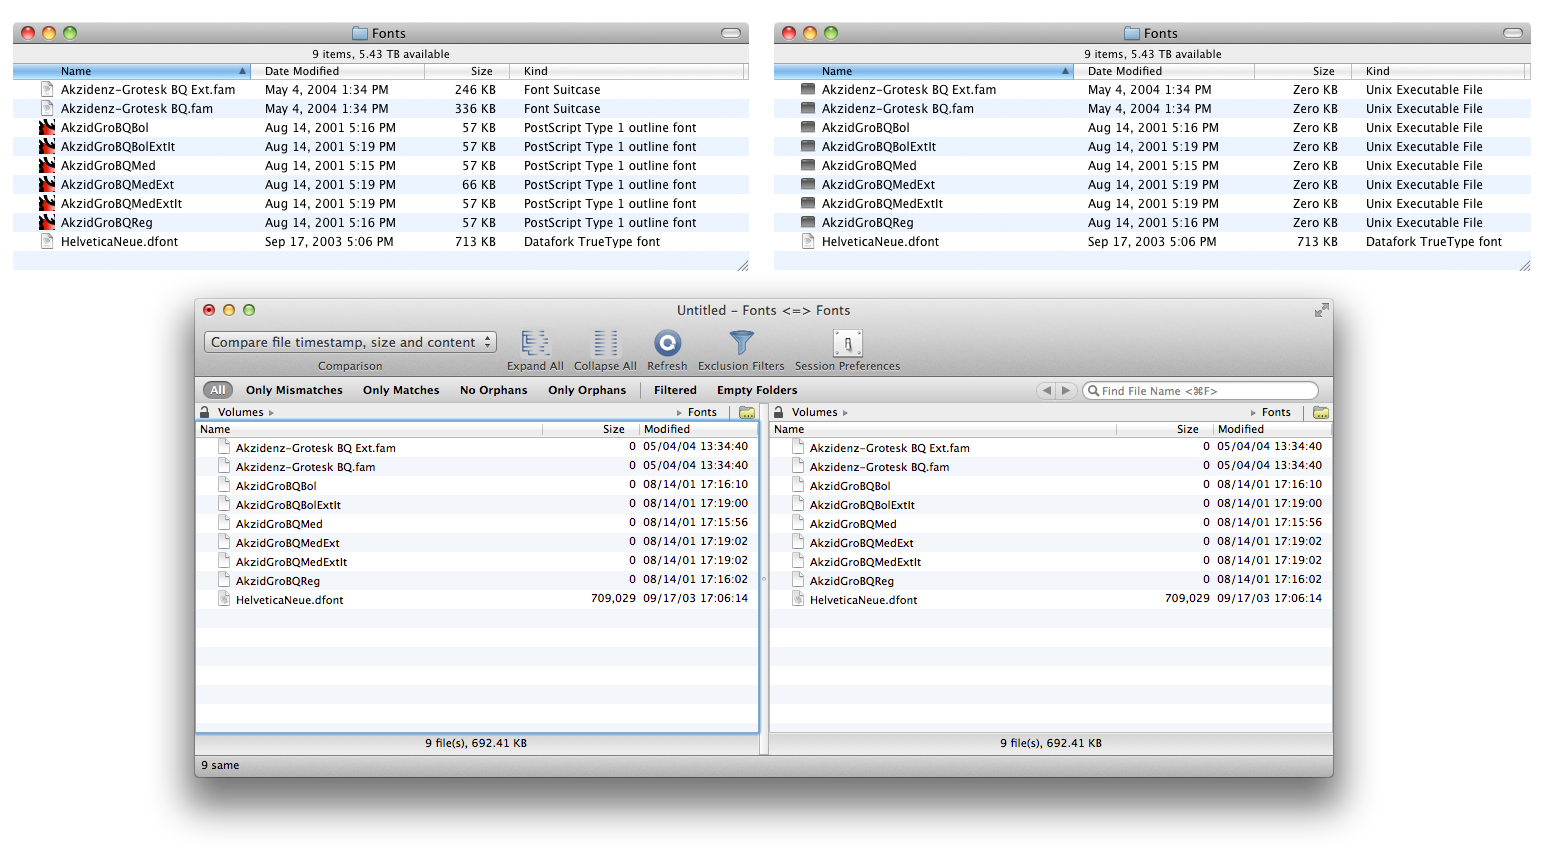
Task: Click browse folder icon in right comparison pane
Action: pos(1321,412)
